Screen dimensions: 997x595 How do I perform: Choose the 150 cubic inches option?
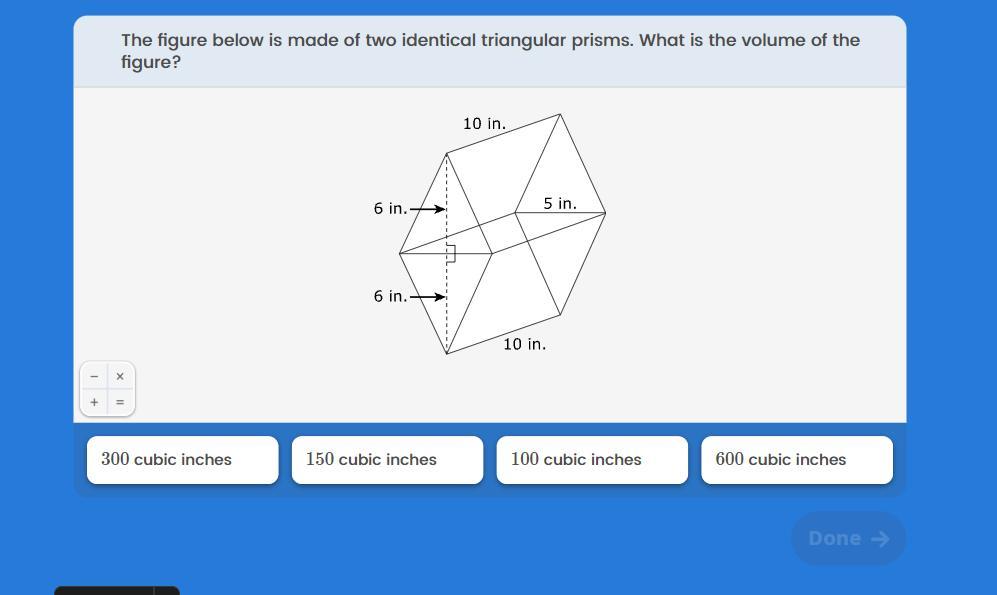click(x=387, y=460)
